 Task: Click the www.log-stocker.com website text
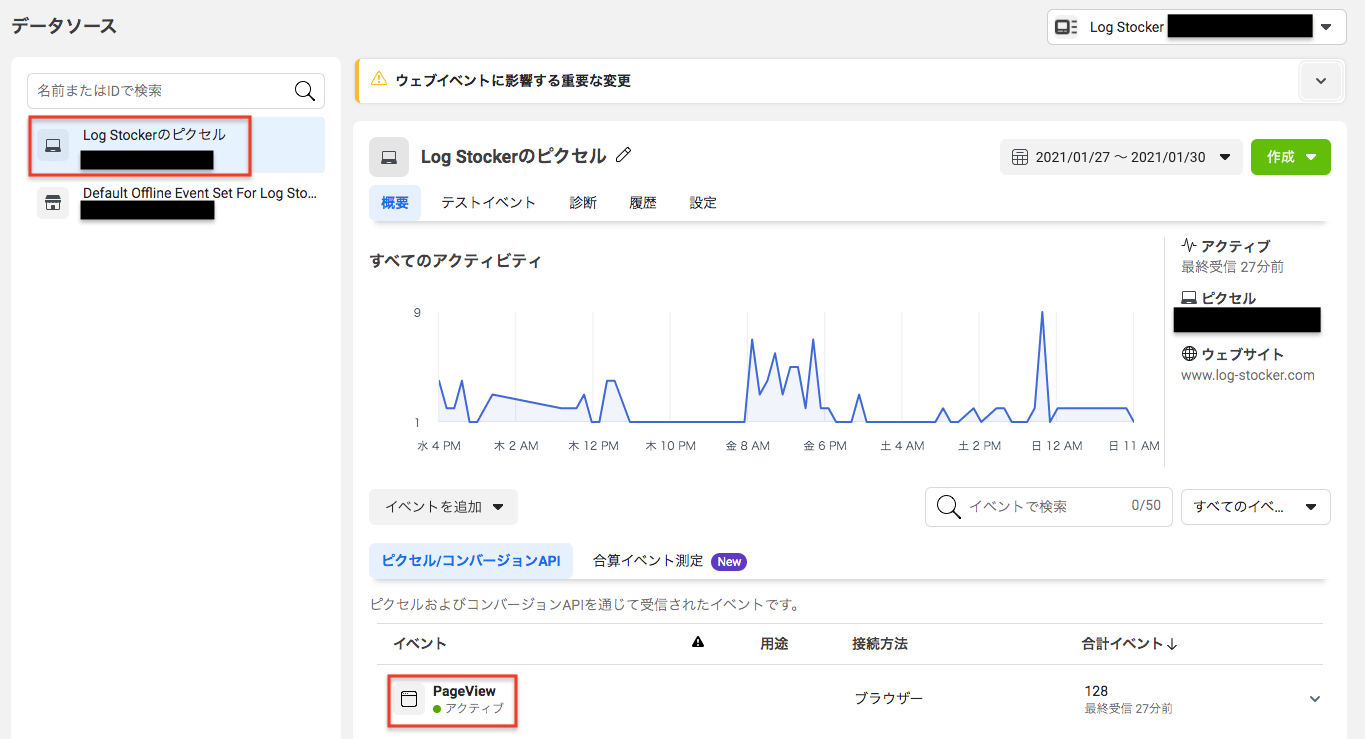click(x=1248, y=376)
